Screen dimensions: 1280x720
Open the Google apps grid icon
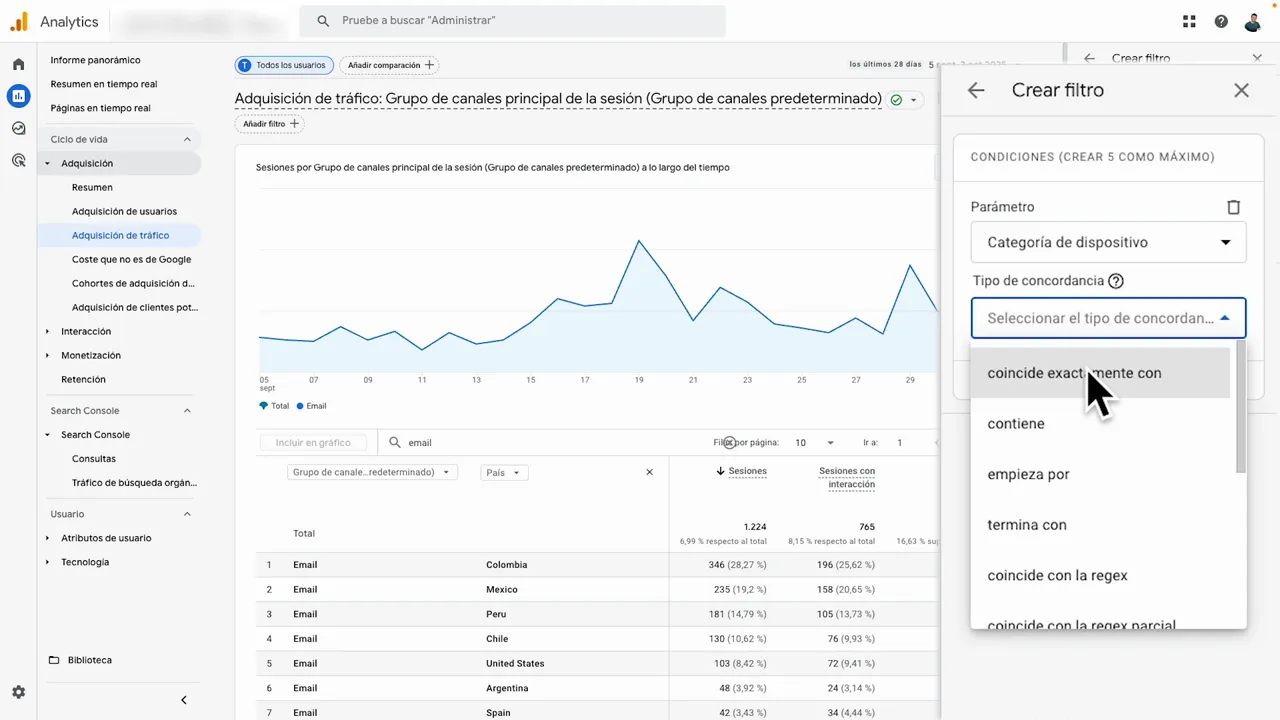1189,21
